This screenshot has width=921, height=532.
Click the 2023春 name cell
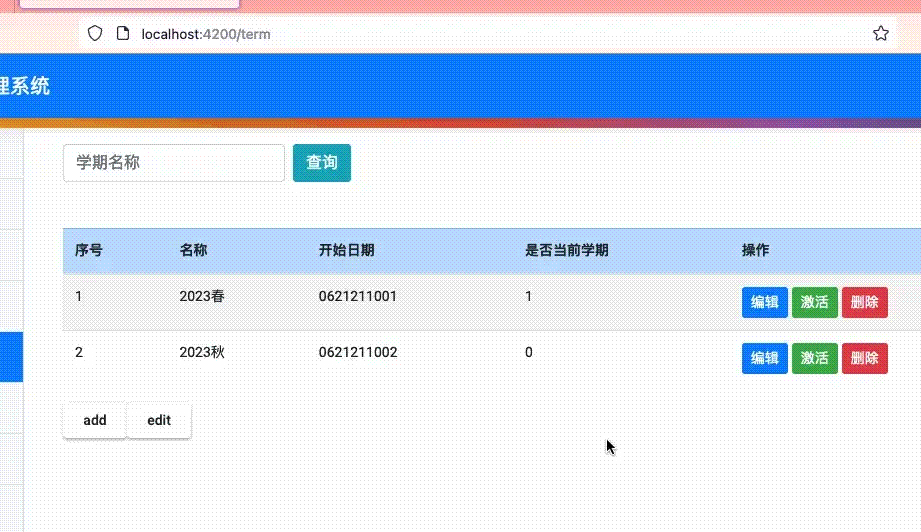point(202,296)
